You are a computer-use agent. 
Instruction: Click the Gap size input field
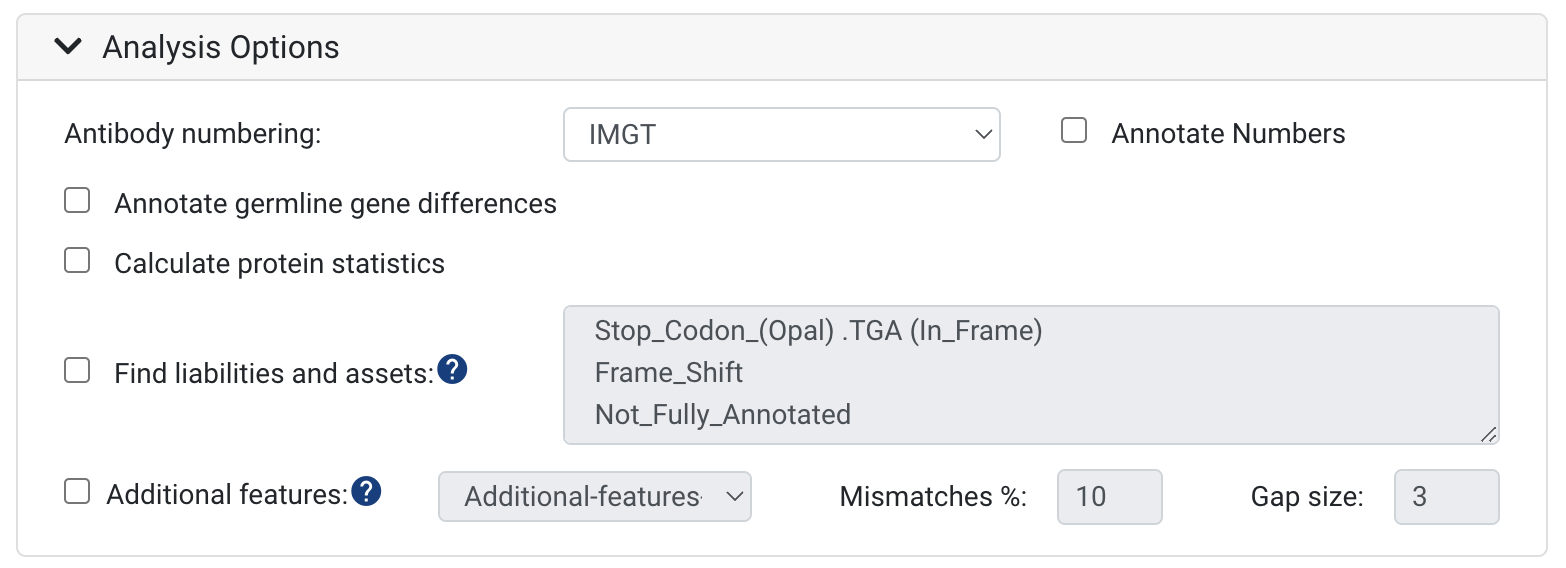tap(1447, 496)
